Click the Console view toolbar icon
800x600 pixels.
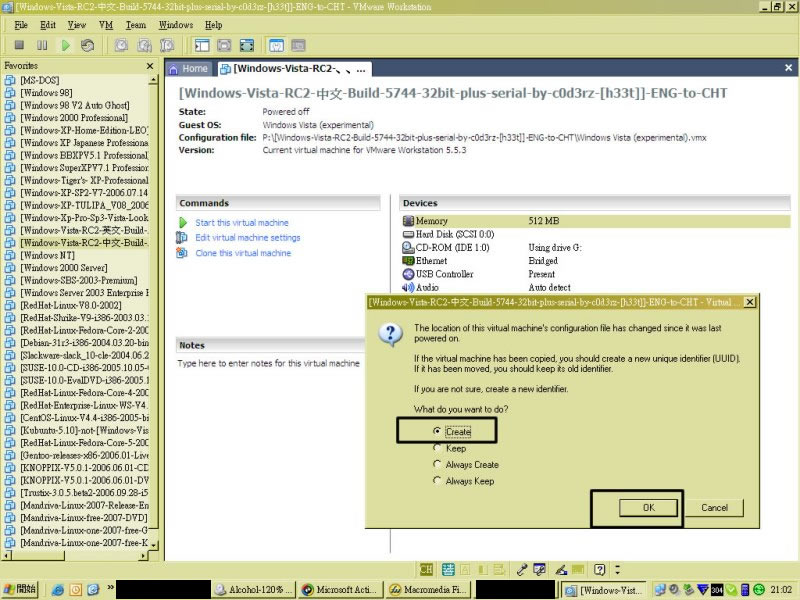(x=298, y=45)
